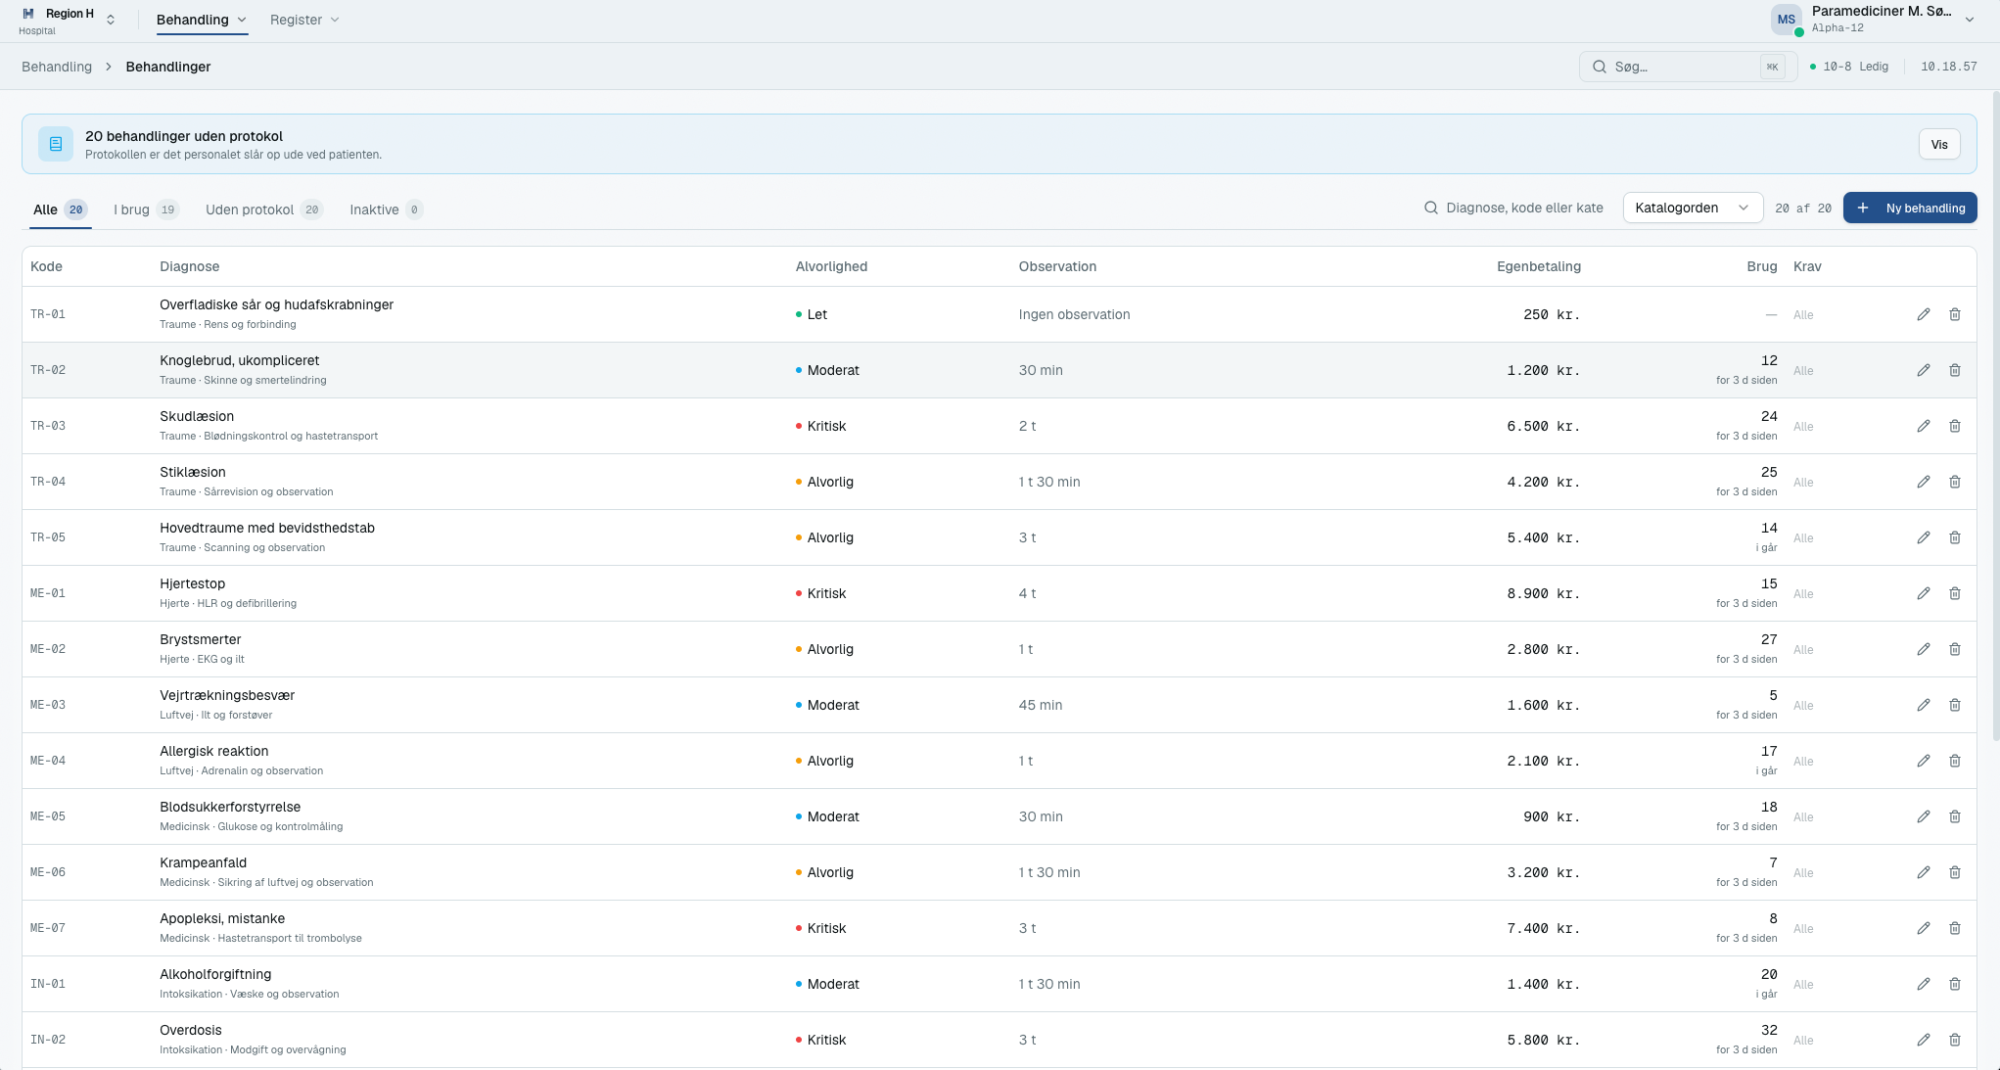The image size is (2000, 1070).
Task: Open the Katalogorden sort dropdown
Action: tap(1692, 208)
